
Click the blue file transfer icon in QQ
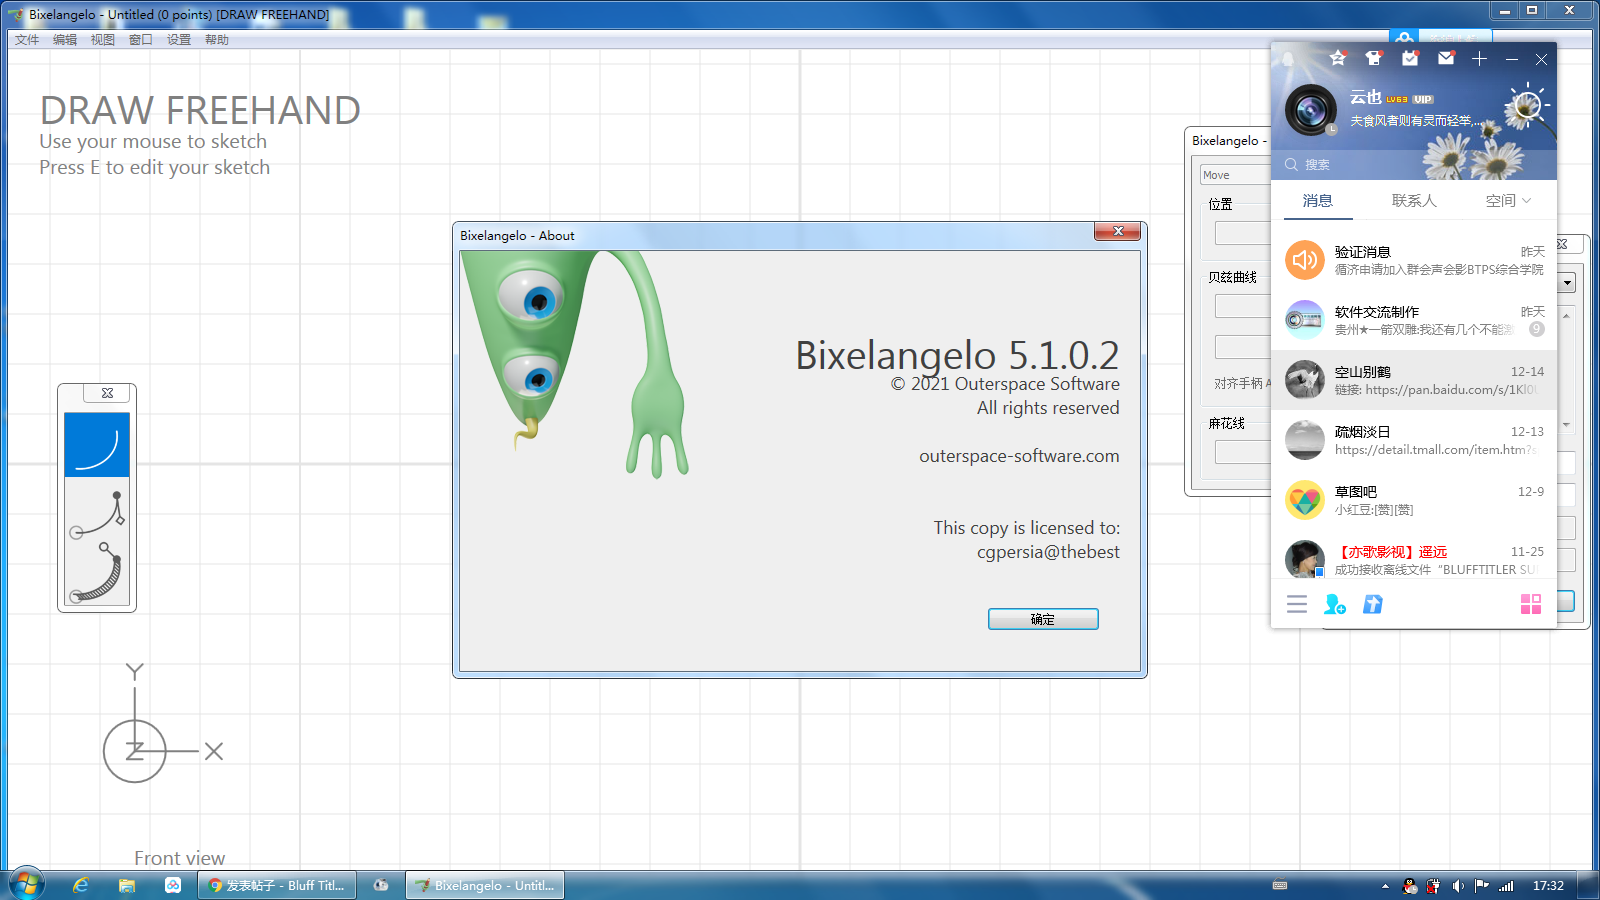pyautogui.click(x=1373, y=604)
